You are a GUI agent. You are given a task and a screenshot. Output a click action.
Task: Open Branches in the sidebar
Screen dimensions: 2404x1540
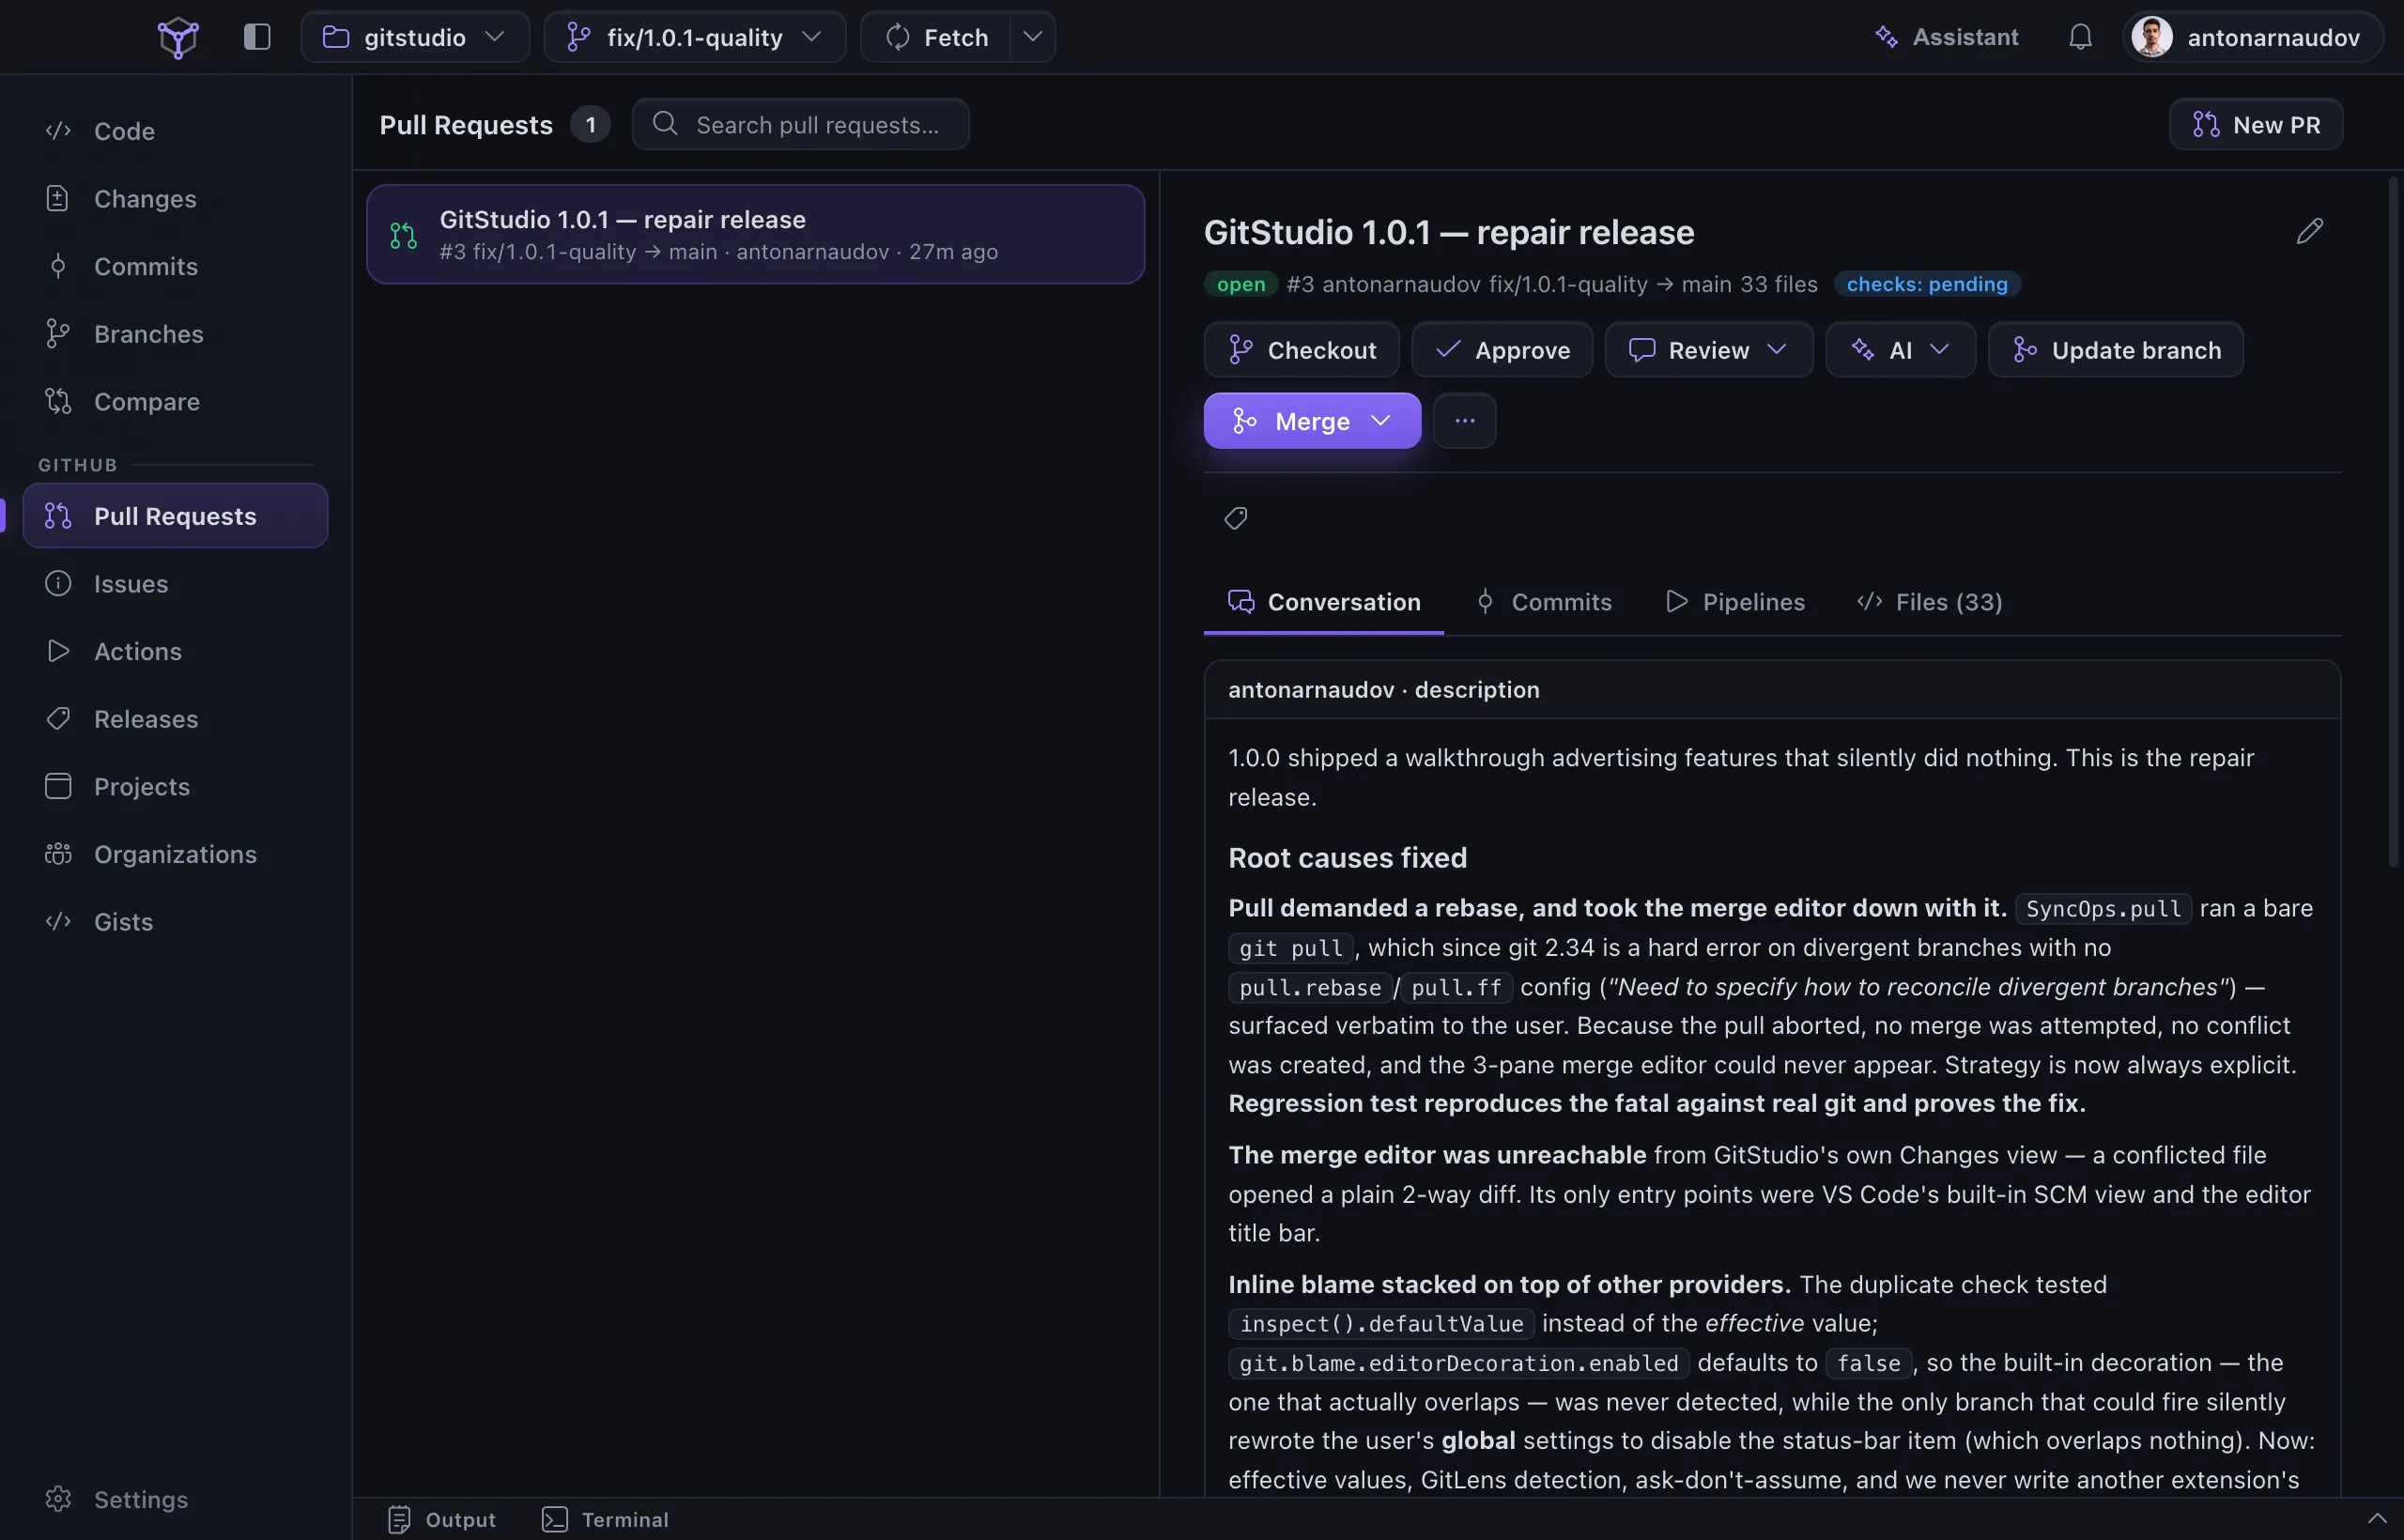pyautogui.click(x=176, y=333)
